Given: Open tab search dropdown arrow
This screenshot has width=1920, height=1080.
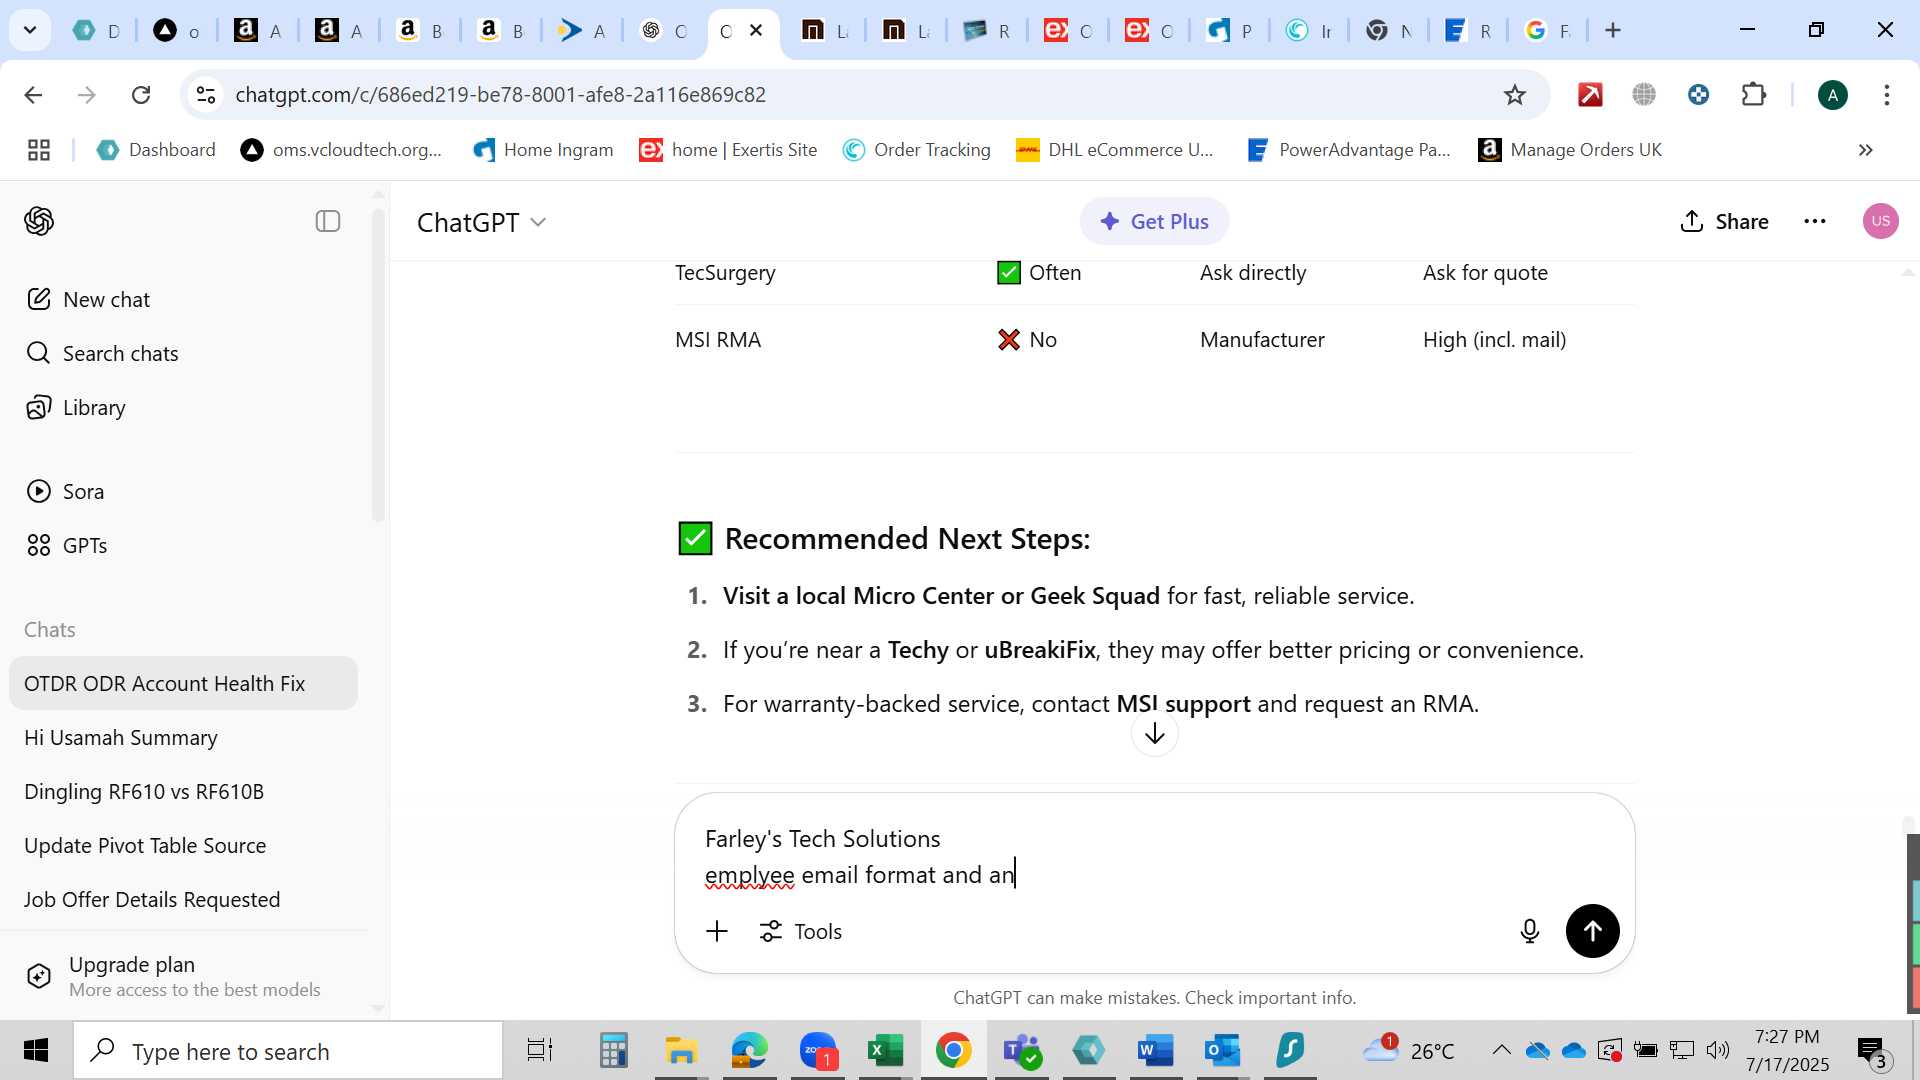Looking at the screenshot, I should [30, 30].
